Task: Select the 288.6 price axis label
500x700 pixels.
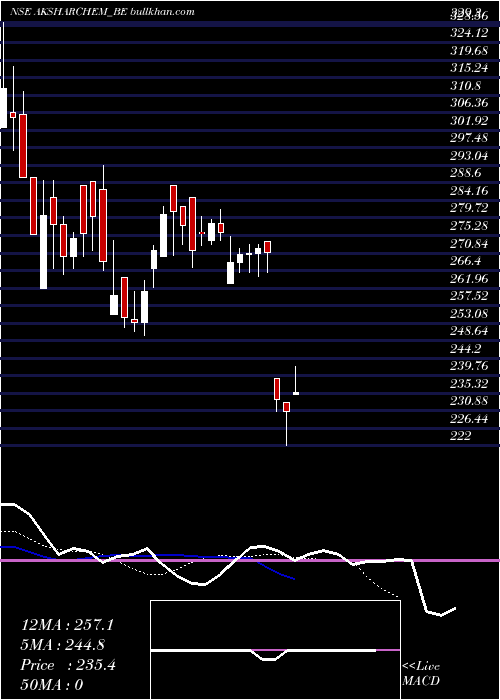Action: (466, 173)
